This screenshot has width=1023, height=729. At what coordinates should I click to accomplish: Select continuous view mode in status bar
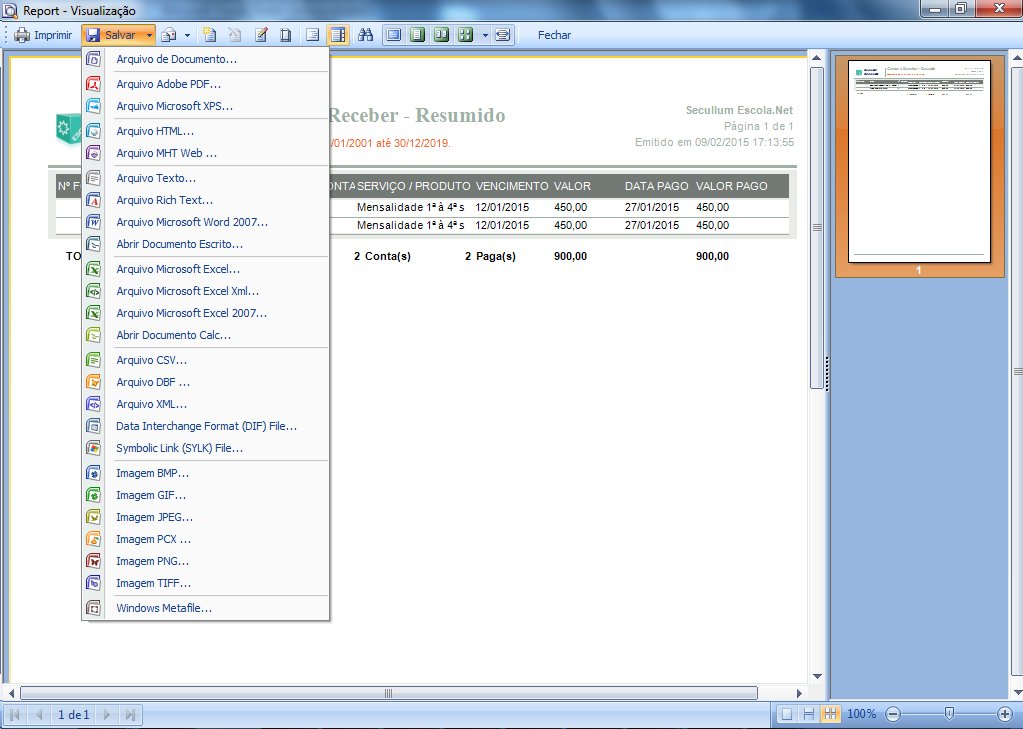[x=808, y=714]
